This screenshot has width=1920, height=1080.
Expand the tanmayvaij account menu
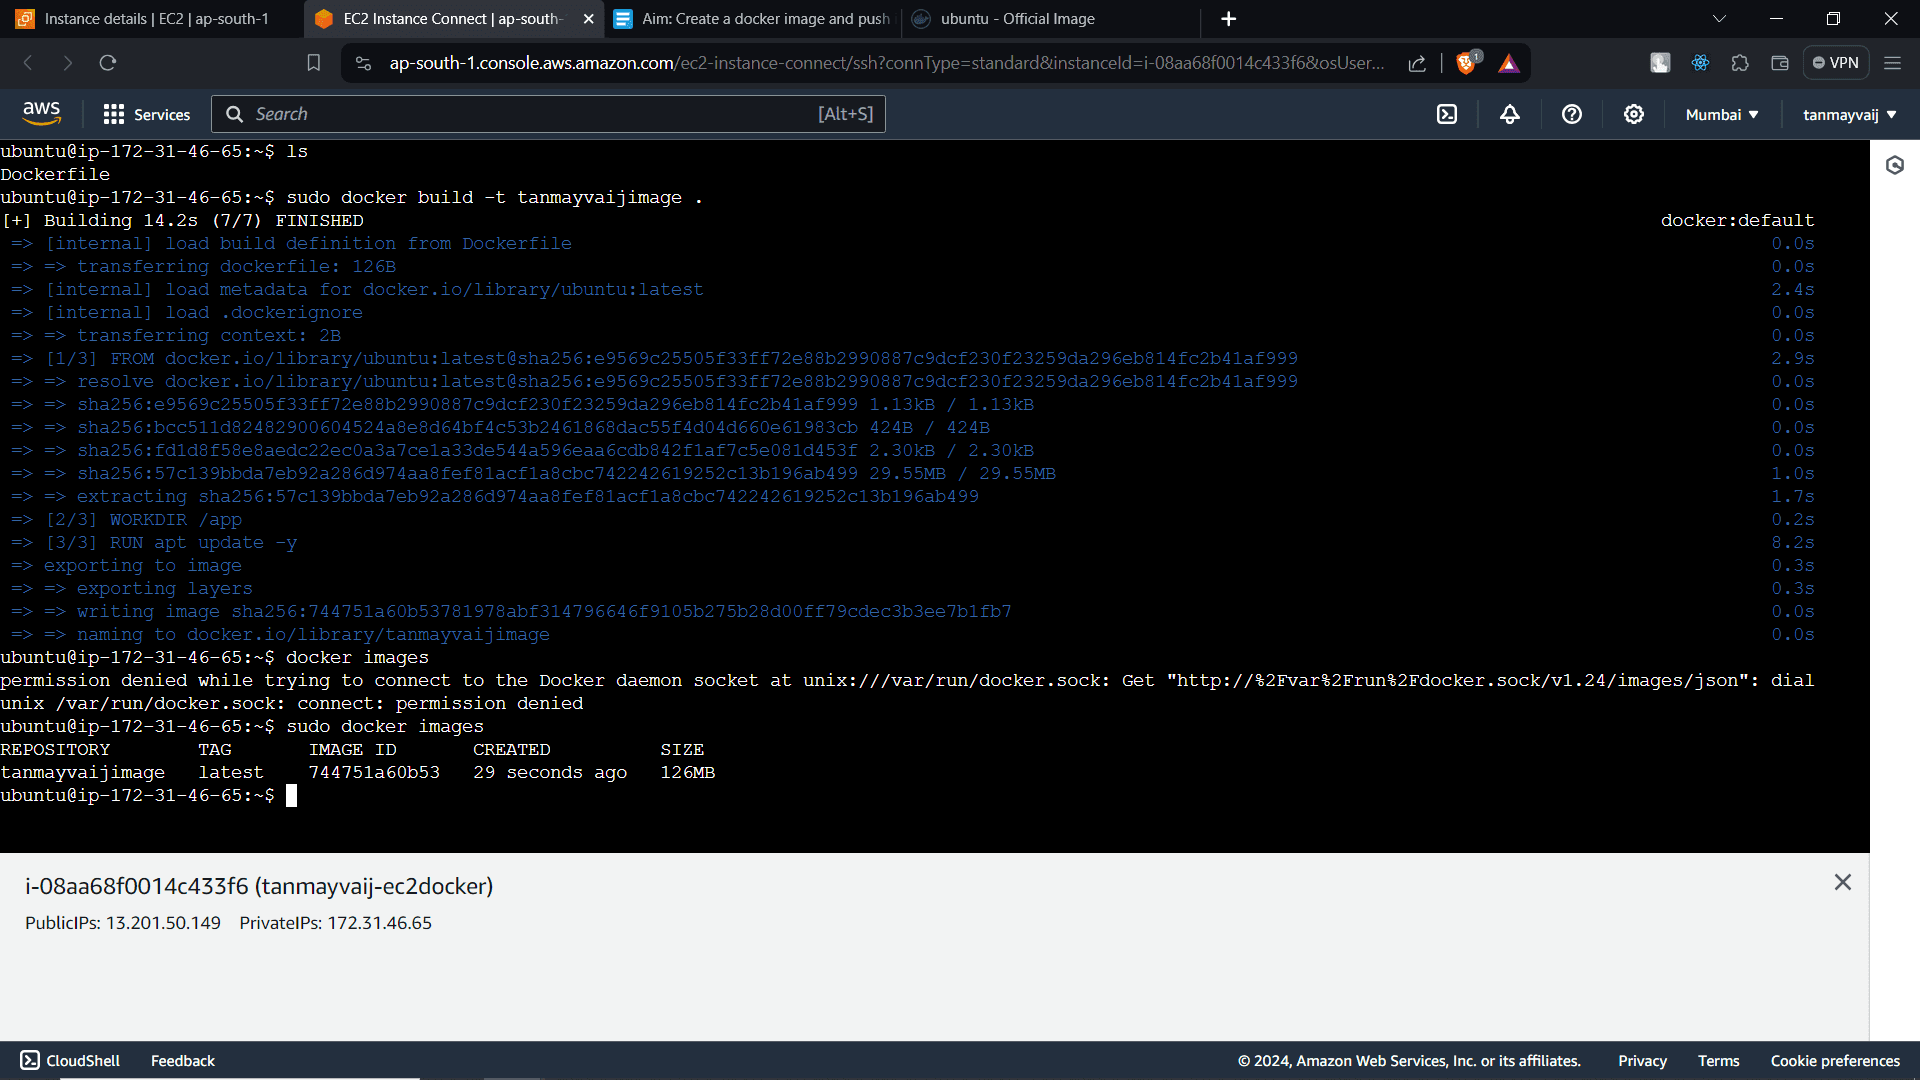[1848, 114]
